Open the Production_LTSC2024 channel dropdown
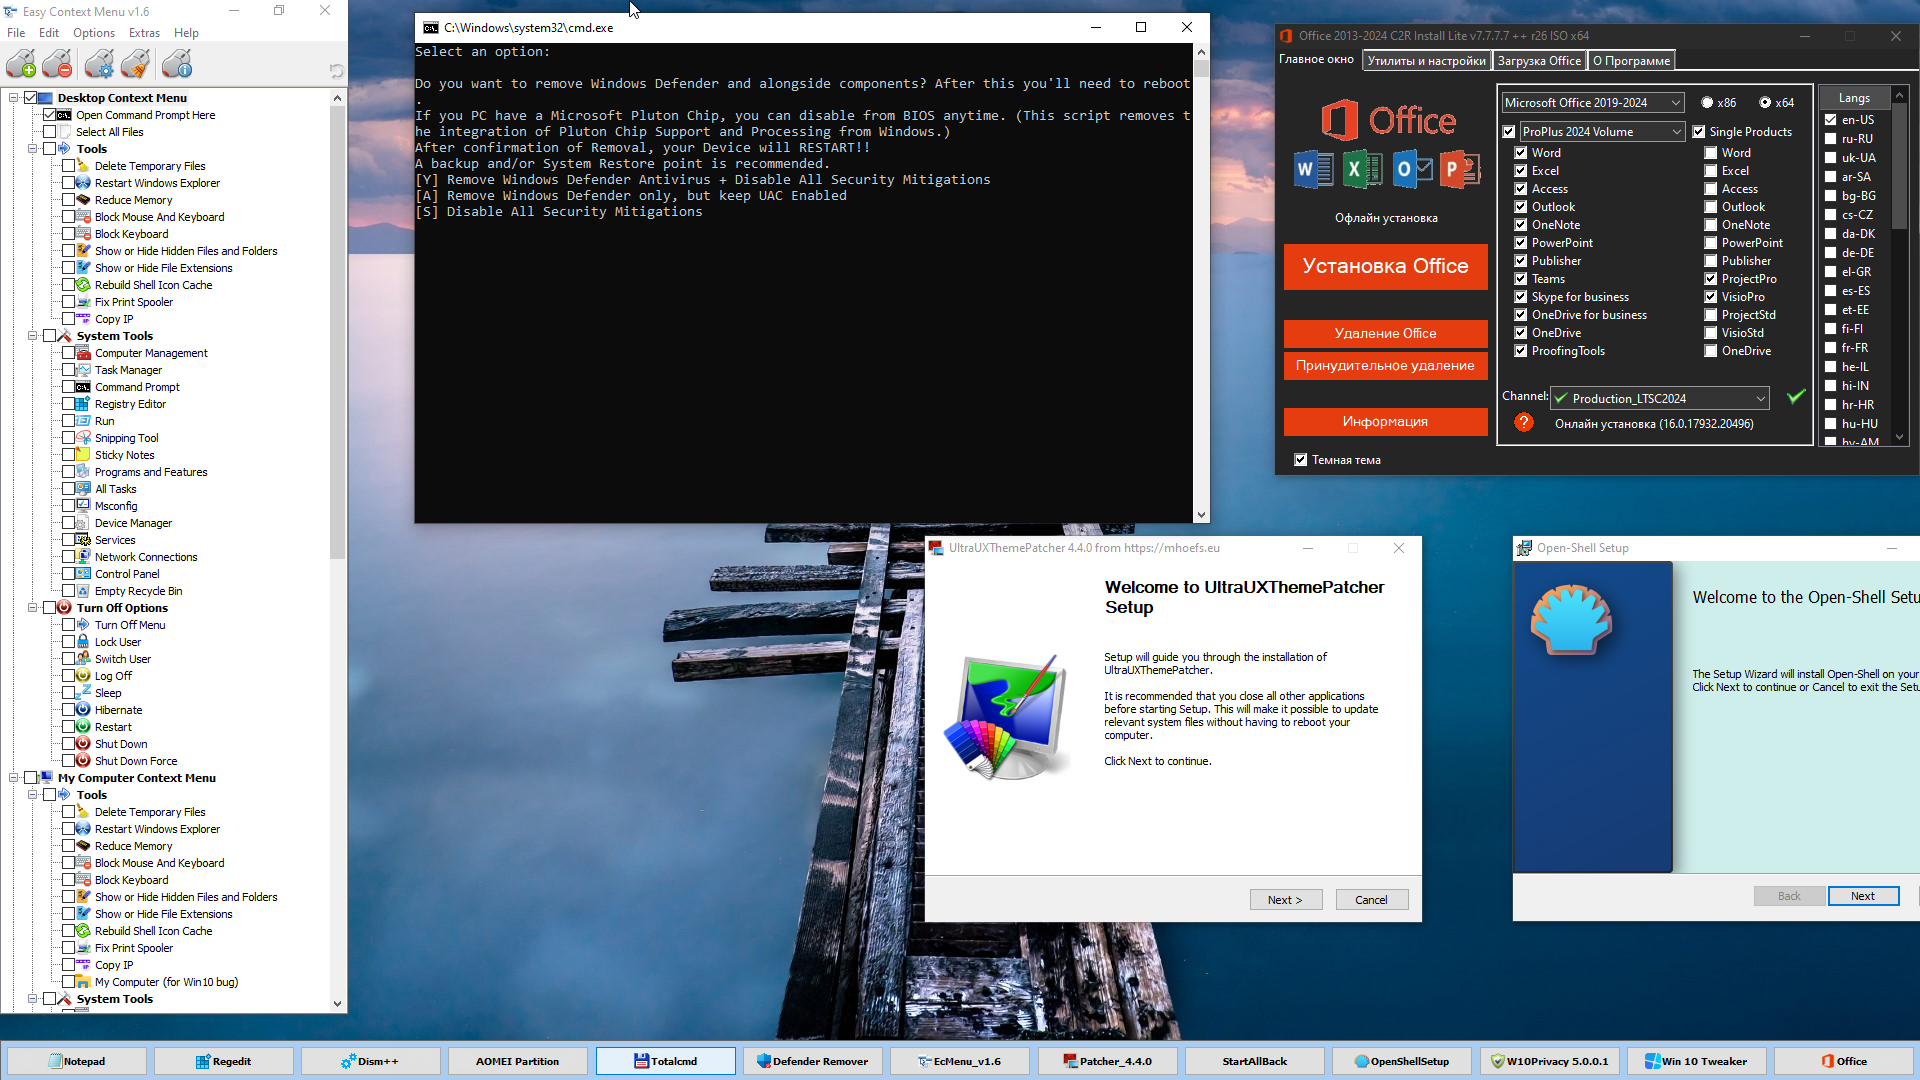This screenshot has width=1920, height=1080. click(x=1660, y=398)
